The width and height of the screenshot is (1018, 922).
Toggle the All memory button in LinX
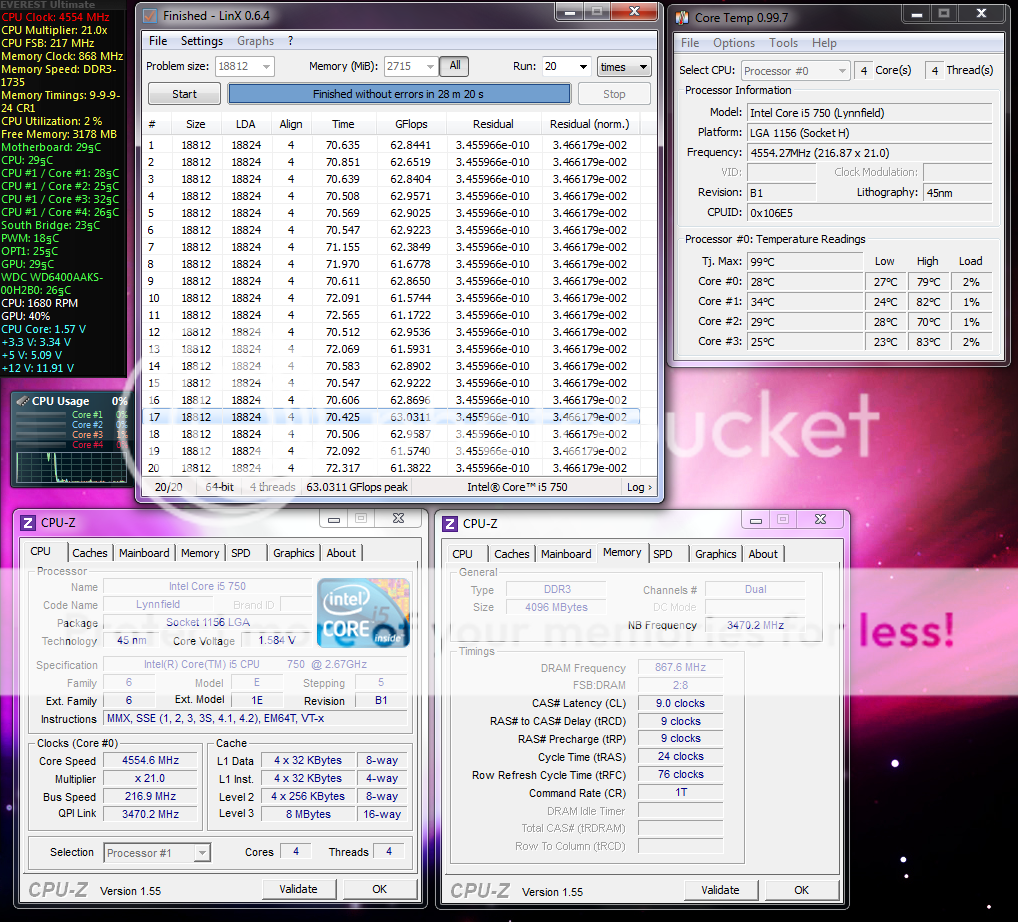click(454, 66)
